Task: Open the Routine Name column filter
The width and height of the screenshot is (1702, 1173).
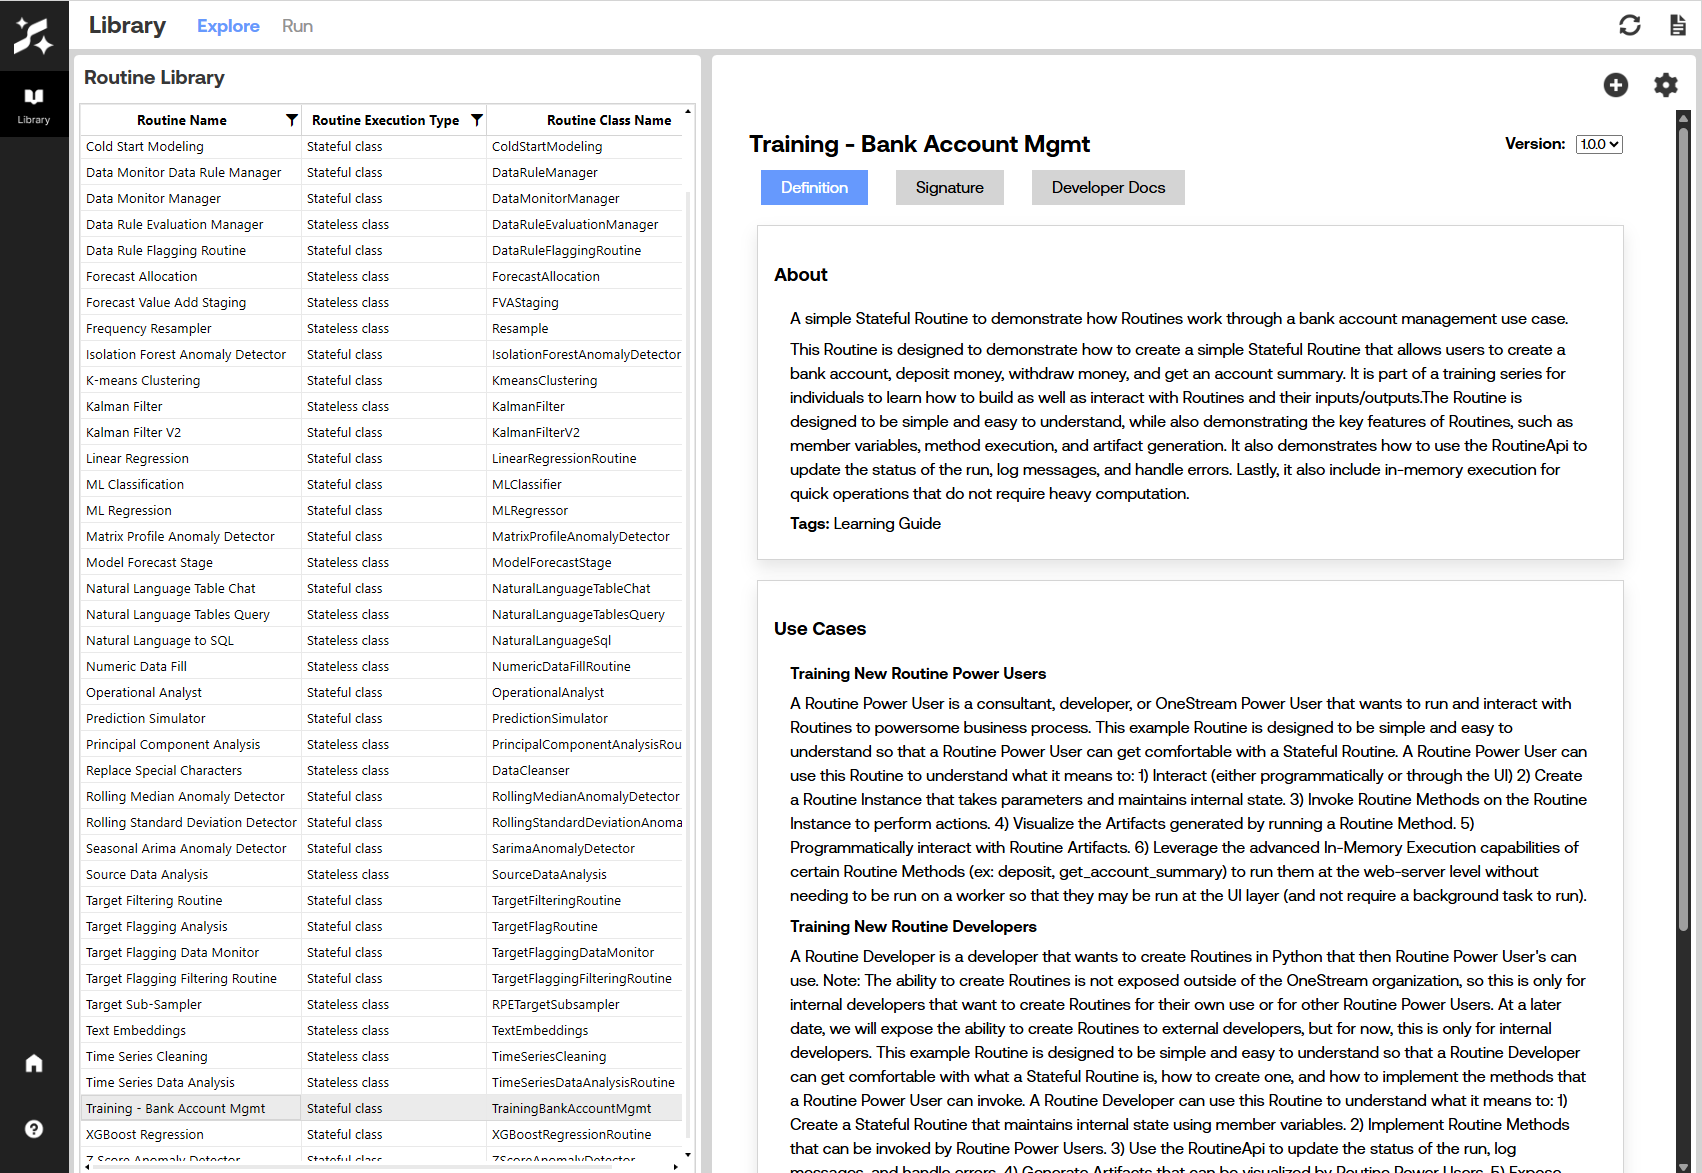Action: pyautogui.click(x=291, y=120)
